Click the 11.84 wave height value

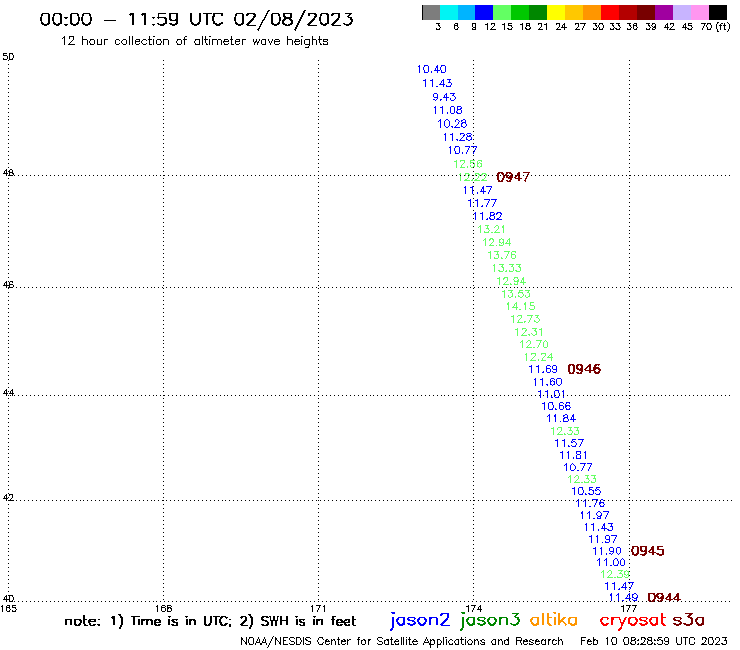[x=561, y=419]
